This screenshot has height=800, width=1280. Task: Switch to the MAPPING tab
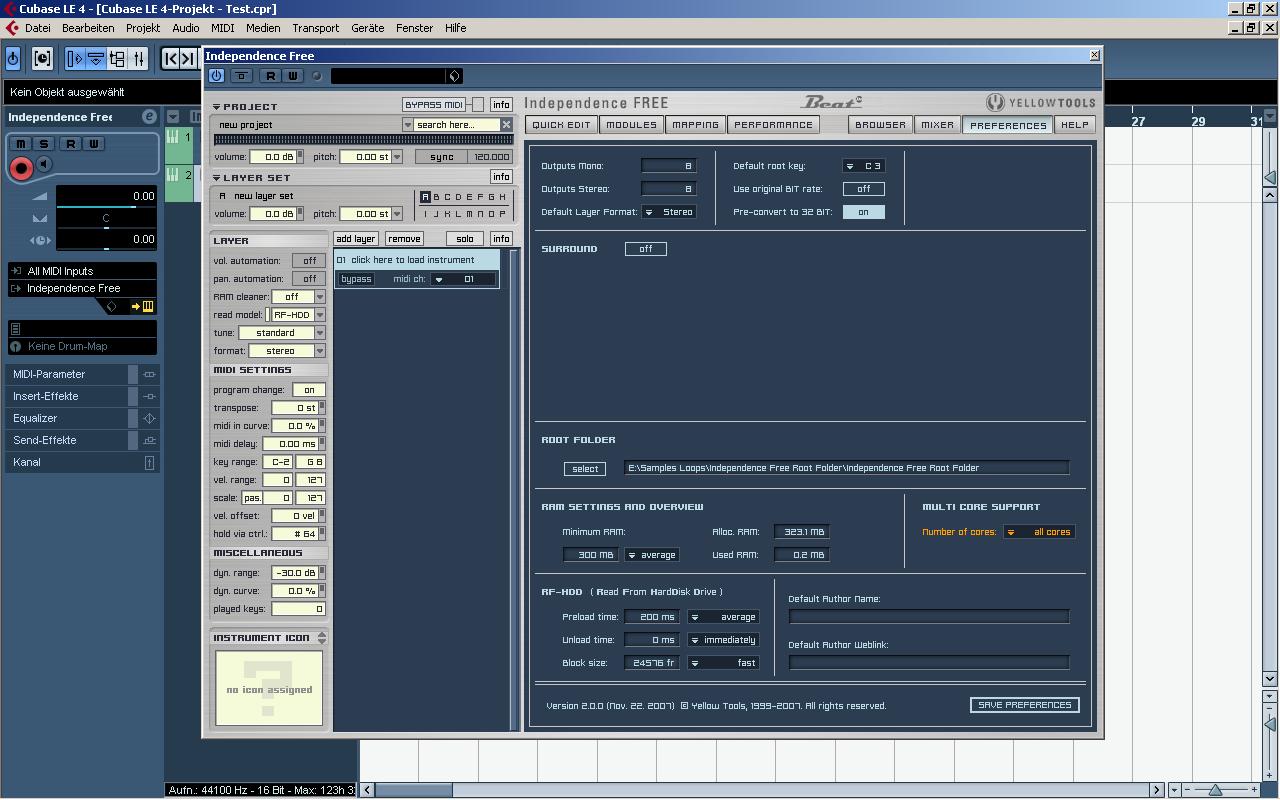(696, 125)
